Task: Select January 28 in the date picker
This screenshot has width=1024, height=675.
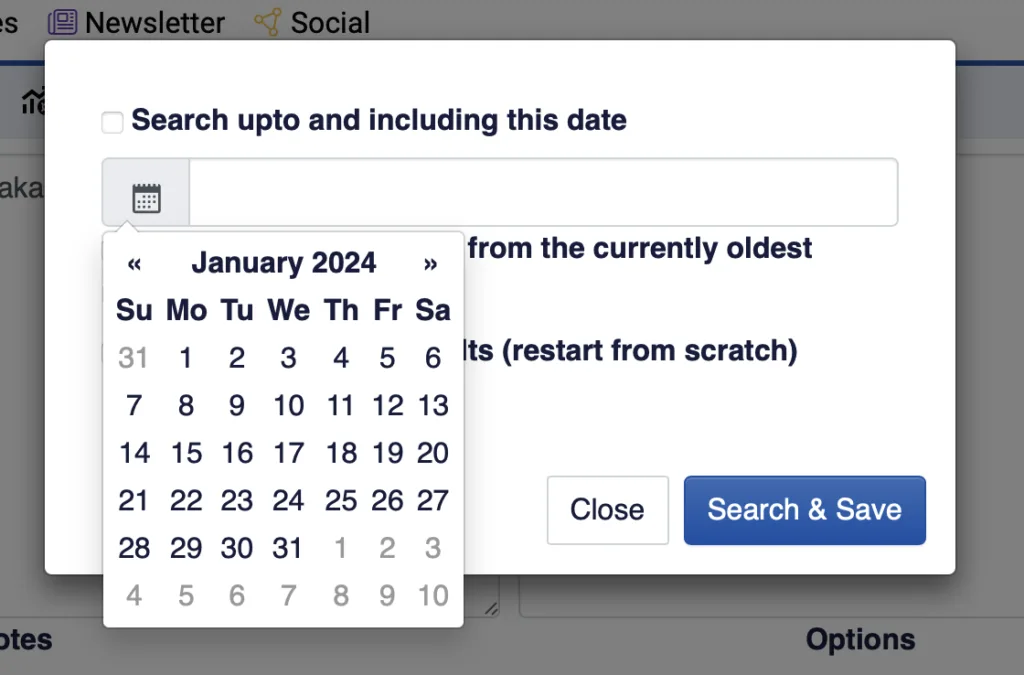Action: (133, 548)
